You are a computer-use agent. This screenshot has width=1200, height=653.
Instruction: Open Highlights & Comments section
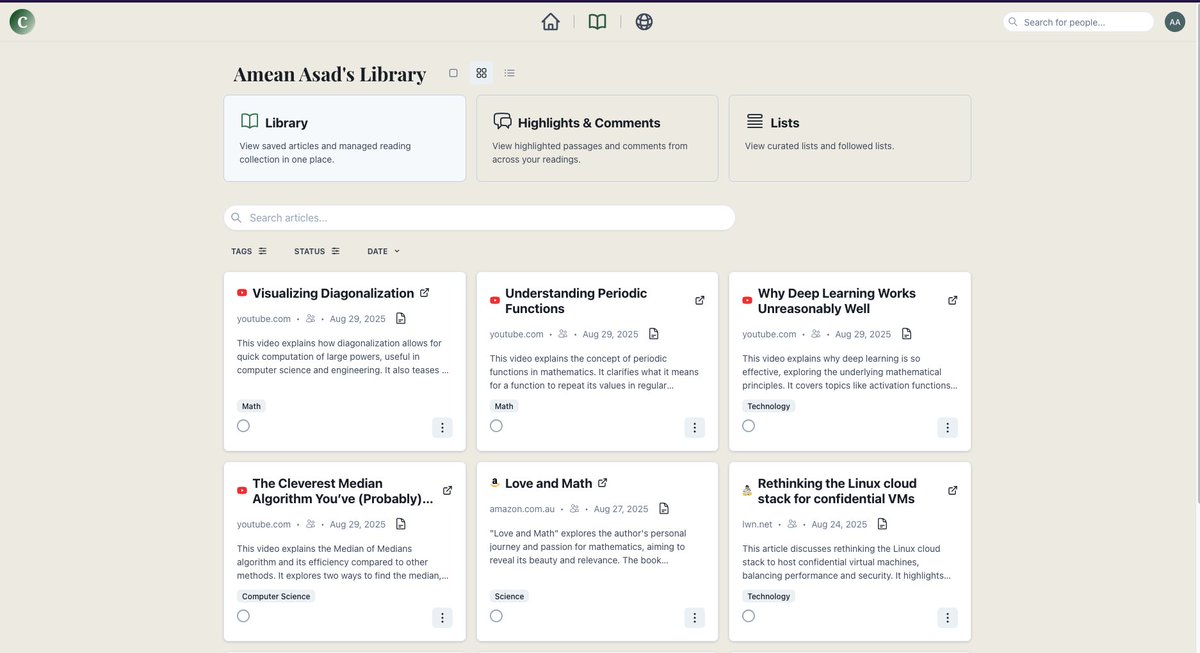pyautogui.click(x=597, y=138)
